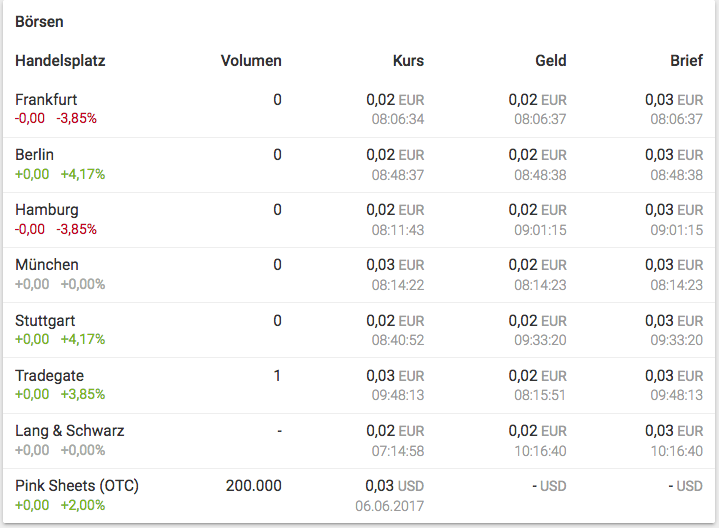Click the Geld column header
The width and height of the screenshot is (719, 528).
pyautogui.click(x=551, y=61)
